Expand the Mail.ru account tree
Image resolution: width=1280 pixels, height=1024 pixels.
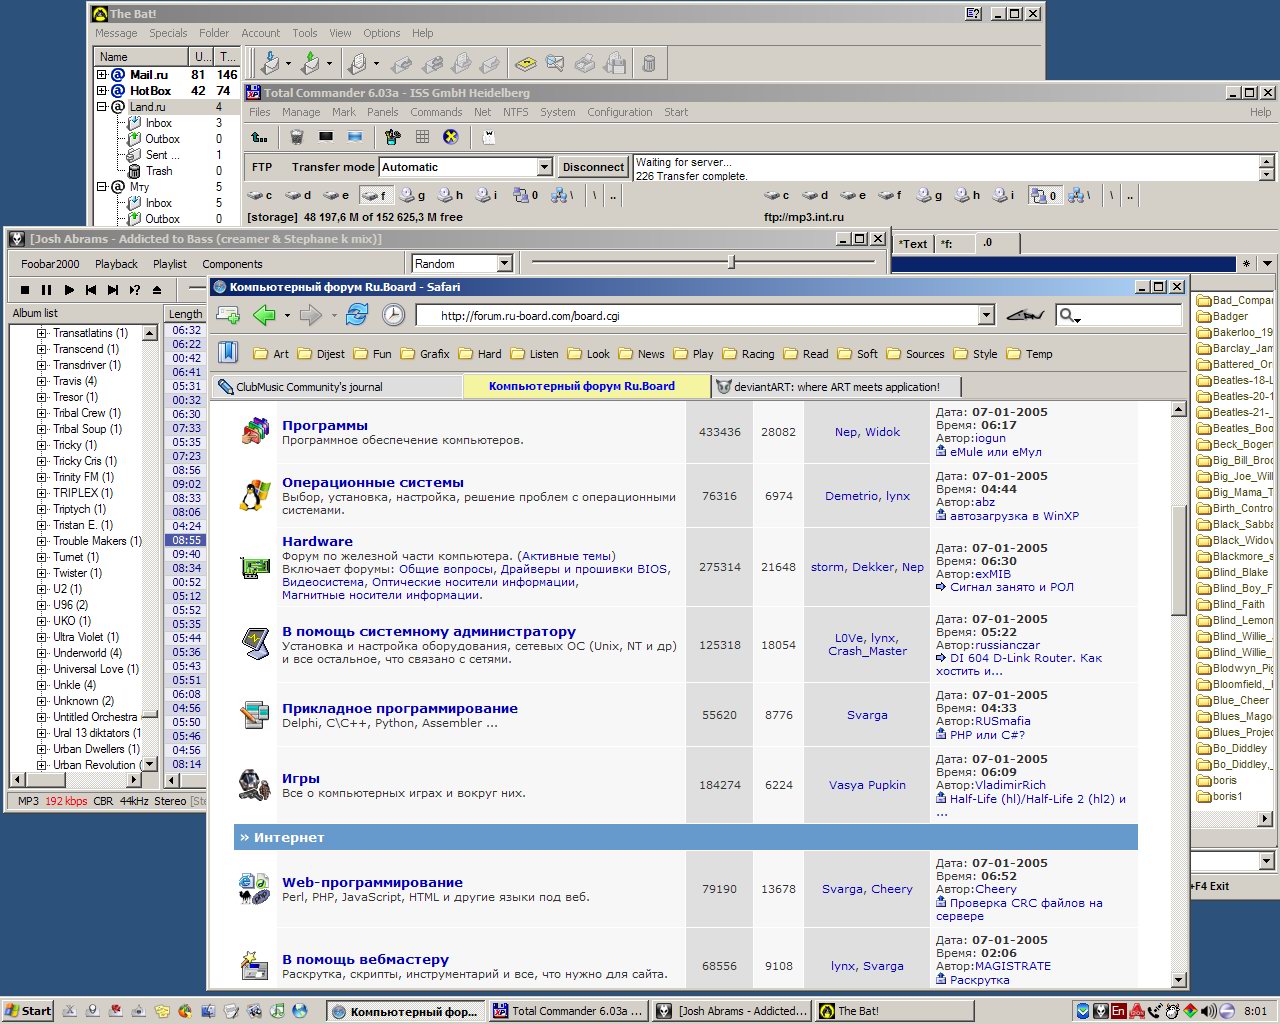click(x=102, y=75)
